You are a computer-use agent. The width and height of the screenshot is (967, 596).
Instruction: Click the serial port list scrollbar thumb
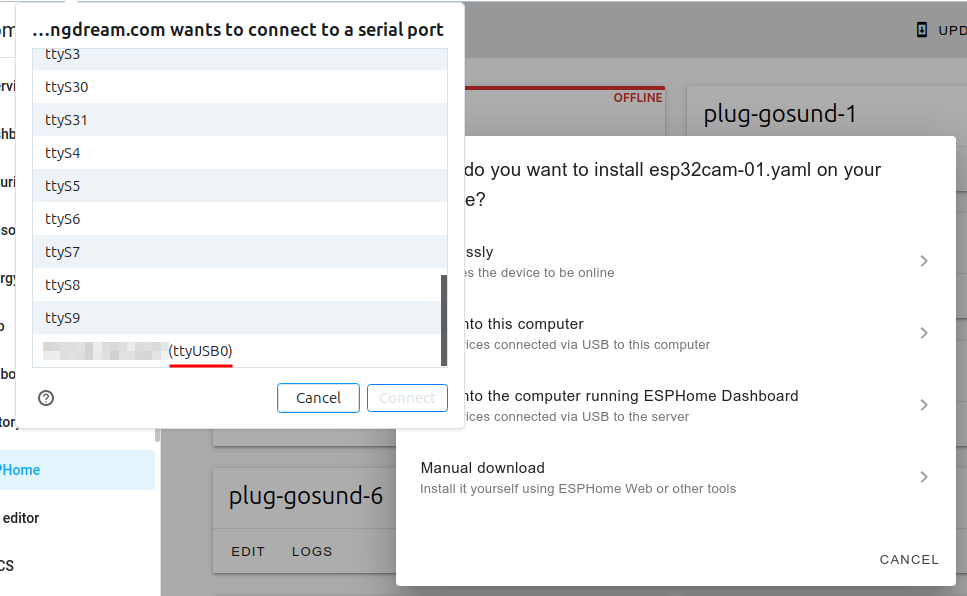pos(443,320)
